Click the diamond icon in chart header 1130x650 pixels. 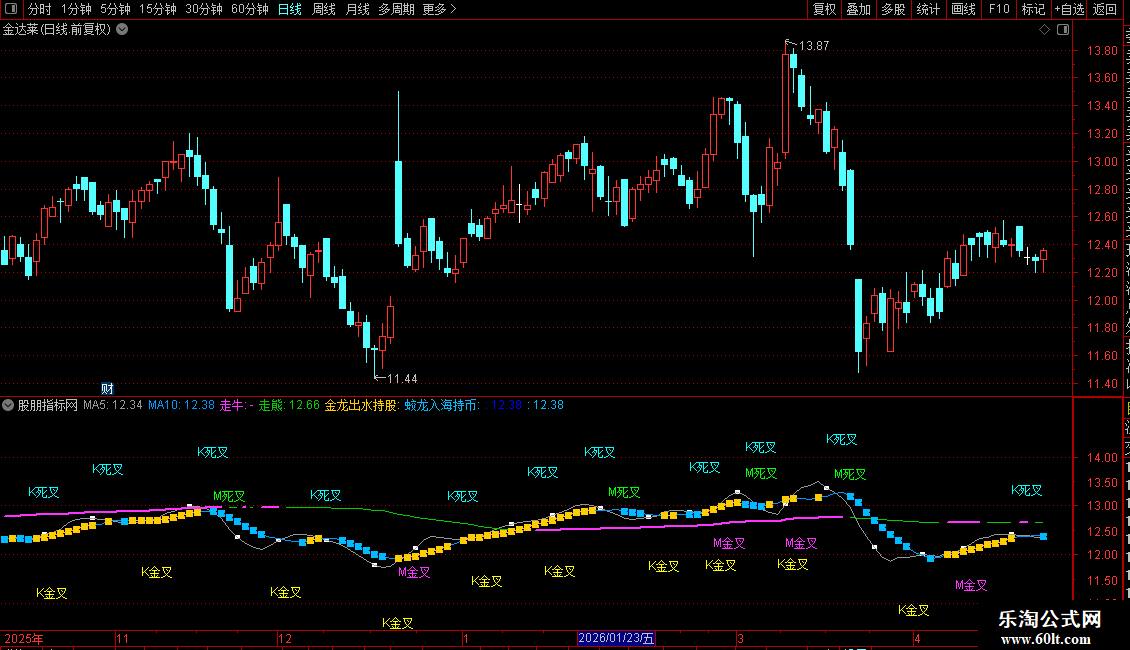(1044, 30)
